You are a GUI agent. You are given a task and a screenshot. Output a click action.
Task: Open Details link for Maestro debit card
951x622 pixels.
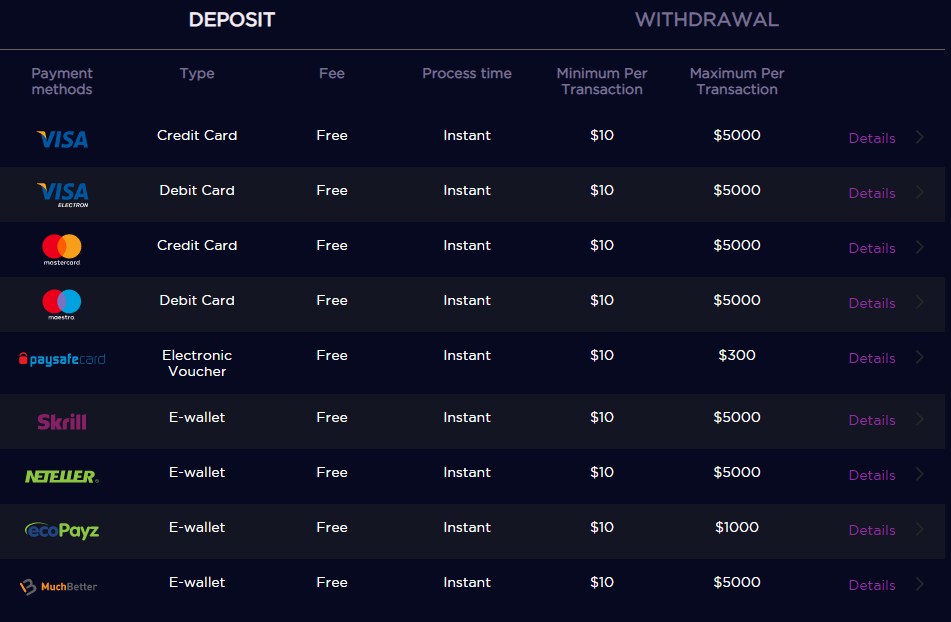coord(872,303)
